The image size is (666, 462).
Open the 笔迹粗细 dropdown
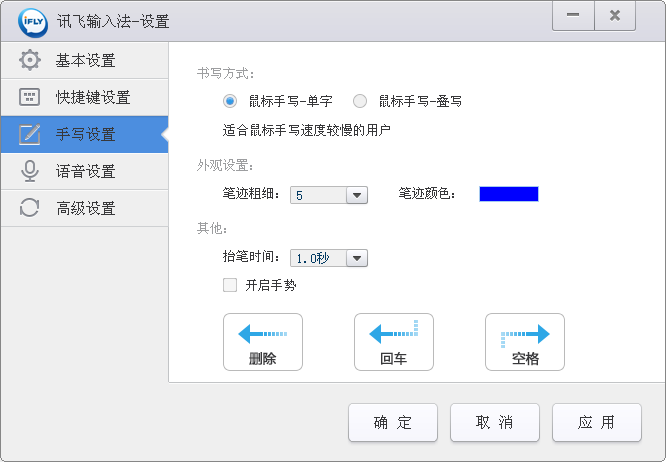pyautogui.click(x=357, y=195)
